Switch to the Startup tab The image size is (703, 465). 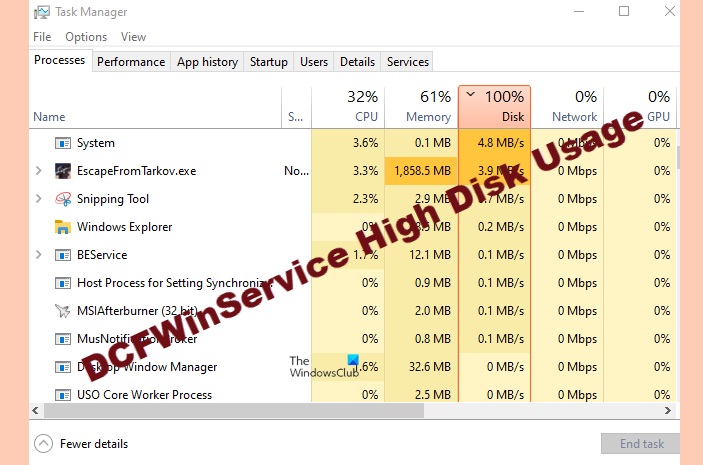(269, 62)
